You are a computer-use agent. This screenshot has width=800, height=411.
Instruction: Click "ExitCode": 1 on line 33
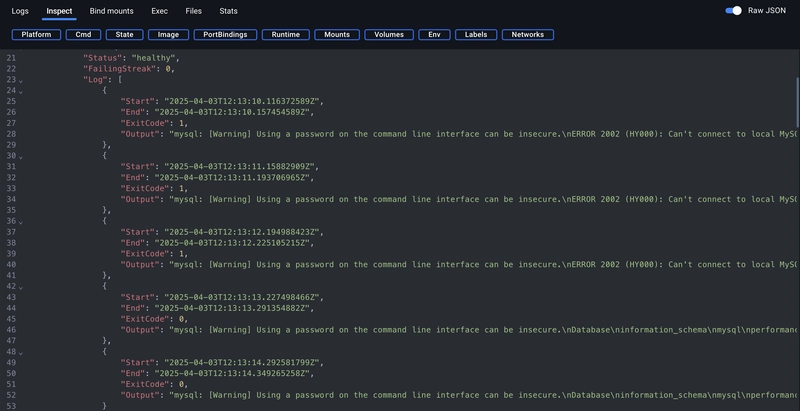point(154,189)
